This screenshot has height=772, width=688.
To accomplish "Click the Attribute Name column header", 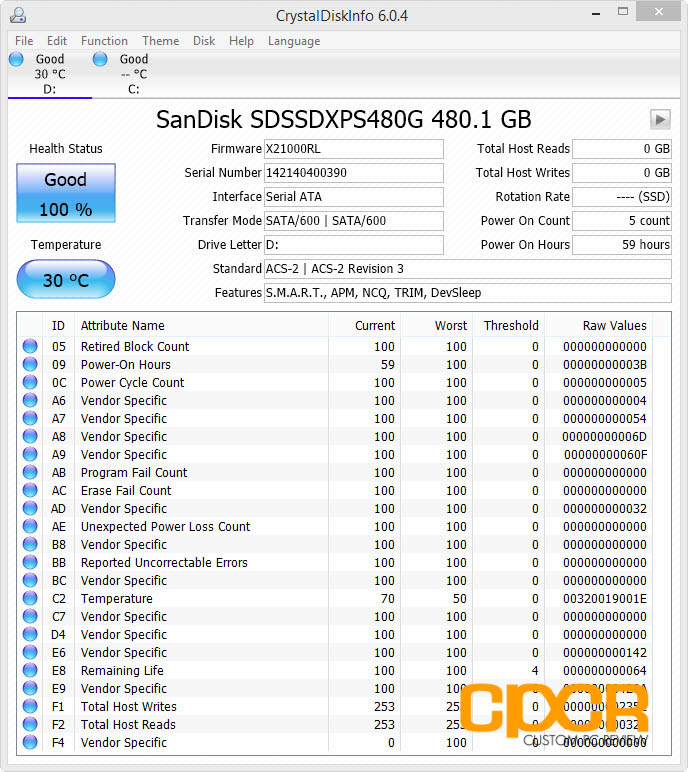I will point(201,325).
